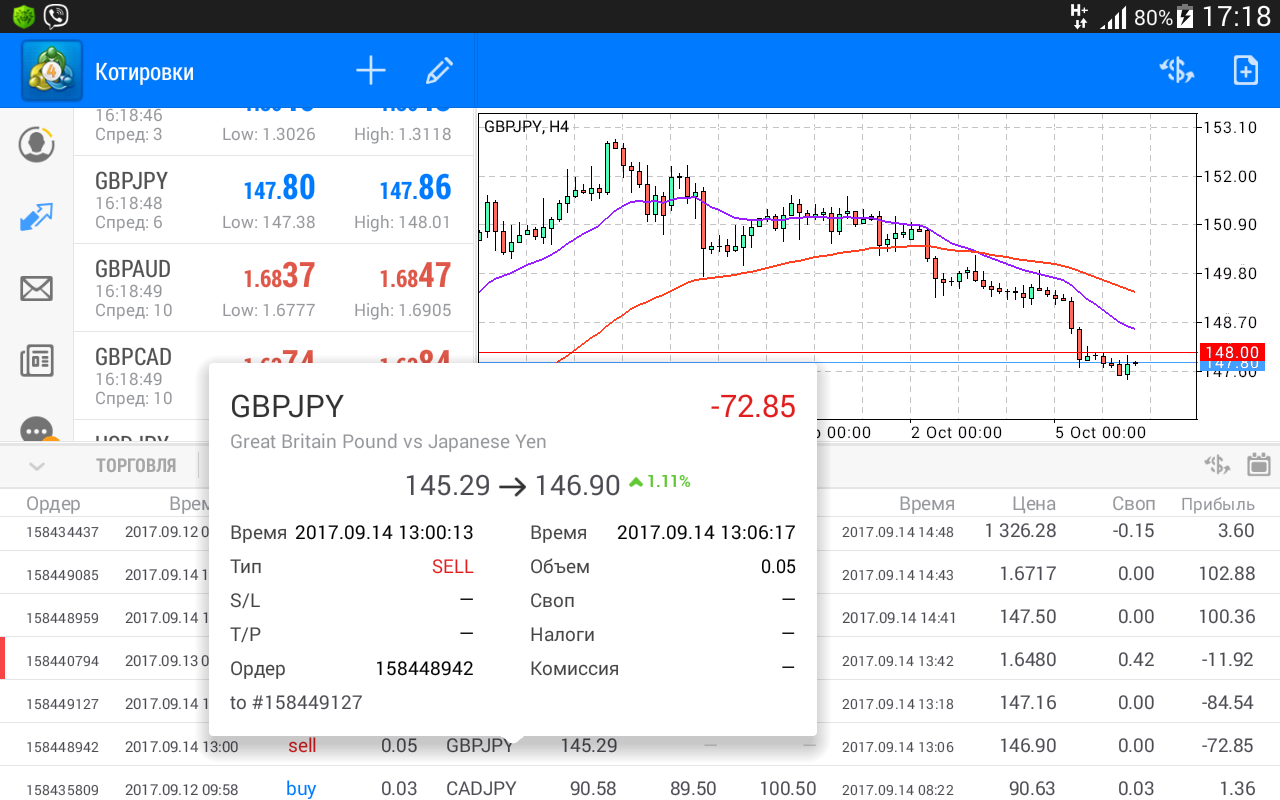Select the quotes arrows sidebar icon
Viewport: 1280px width, 800px height.
pyautogui.click(x=37, y=217)
